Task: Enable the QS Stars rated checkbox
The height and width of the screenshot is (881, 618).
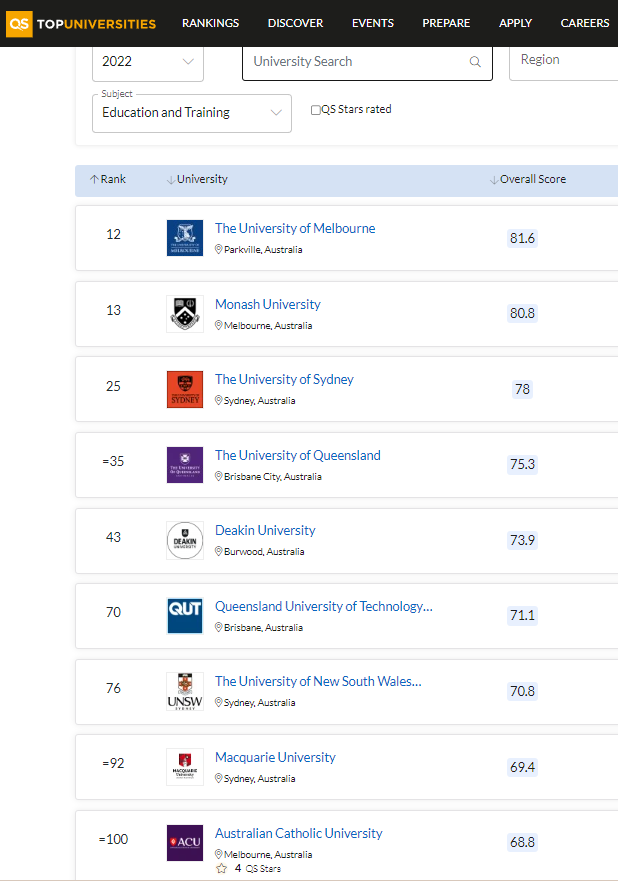Action: coord(316,110)
